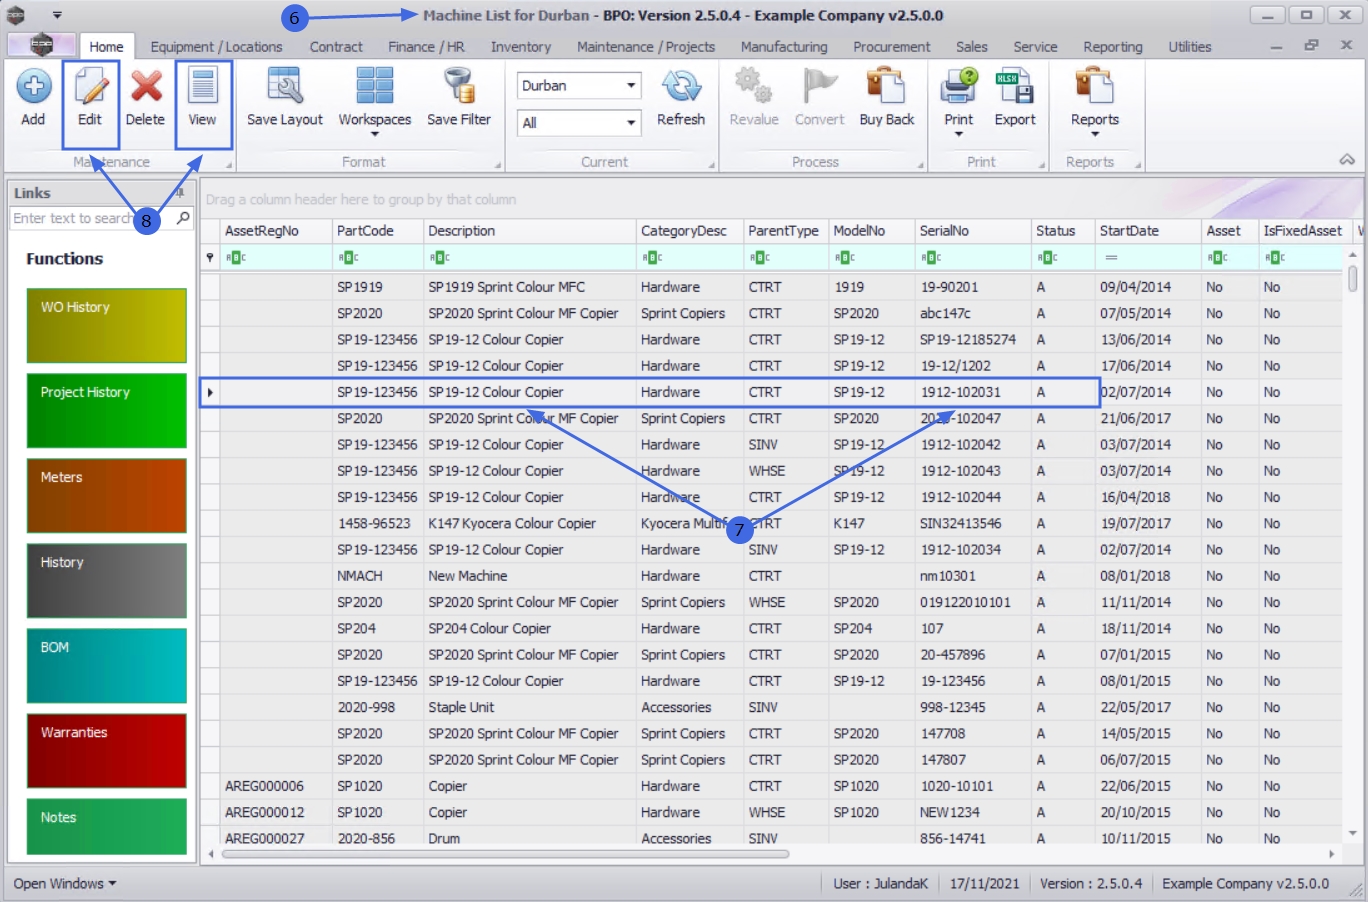Screen dimensions: 1368x902
Task: Collapse the ribbon with the chevron
Action: [x=1347, y=160]
